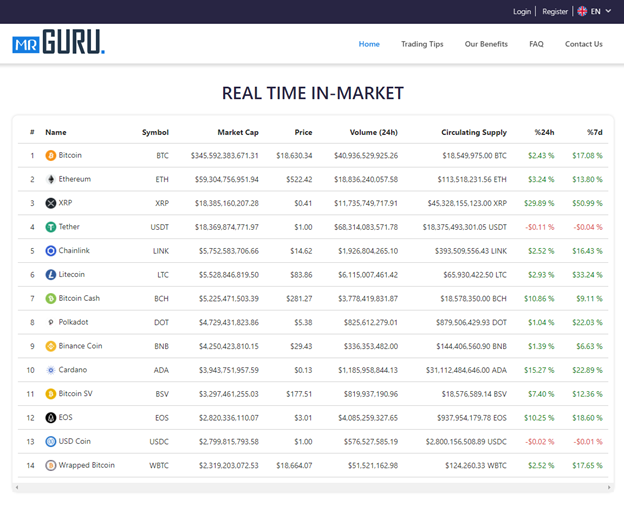Click the Polkadot coin icon
This screenshot has width=624, height=505.
[51, 322]
